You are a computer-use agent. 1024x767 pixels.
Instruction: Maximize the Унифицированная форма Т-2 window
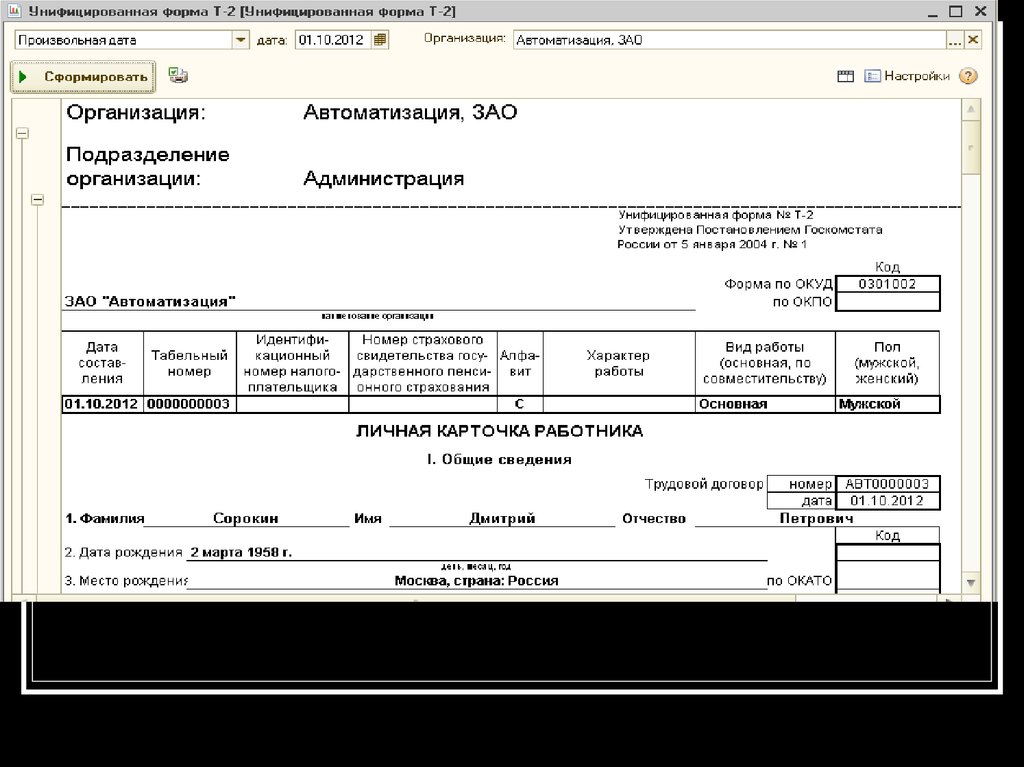click(955, 11)
